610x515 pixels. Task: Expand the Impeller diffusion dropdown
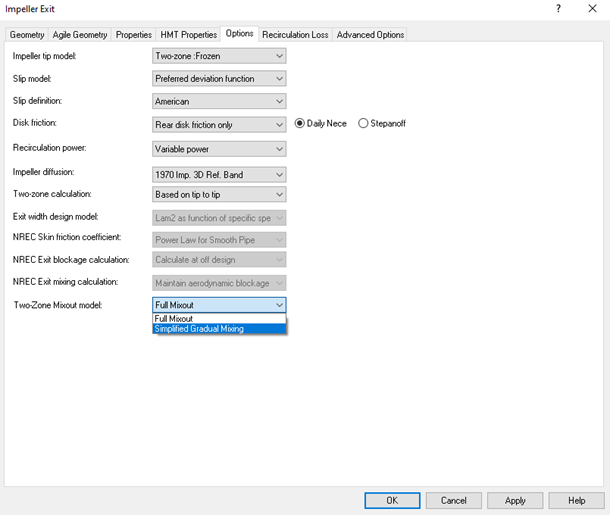tap(219, 174)
